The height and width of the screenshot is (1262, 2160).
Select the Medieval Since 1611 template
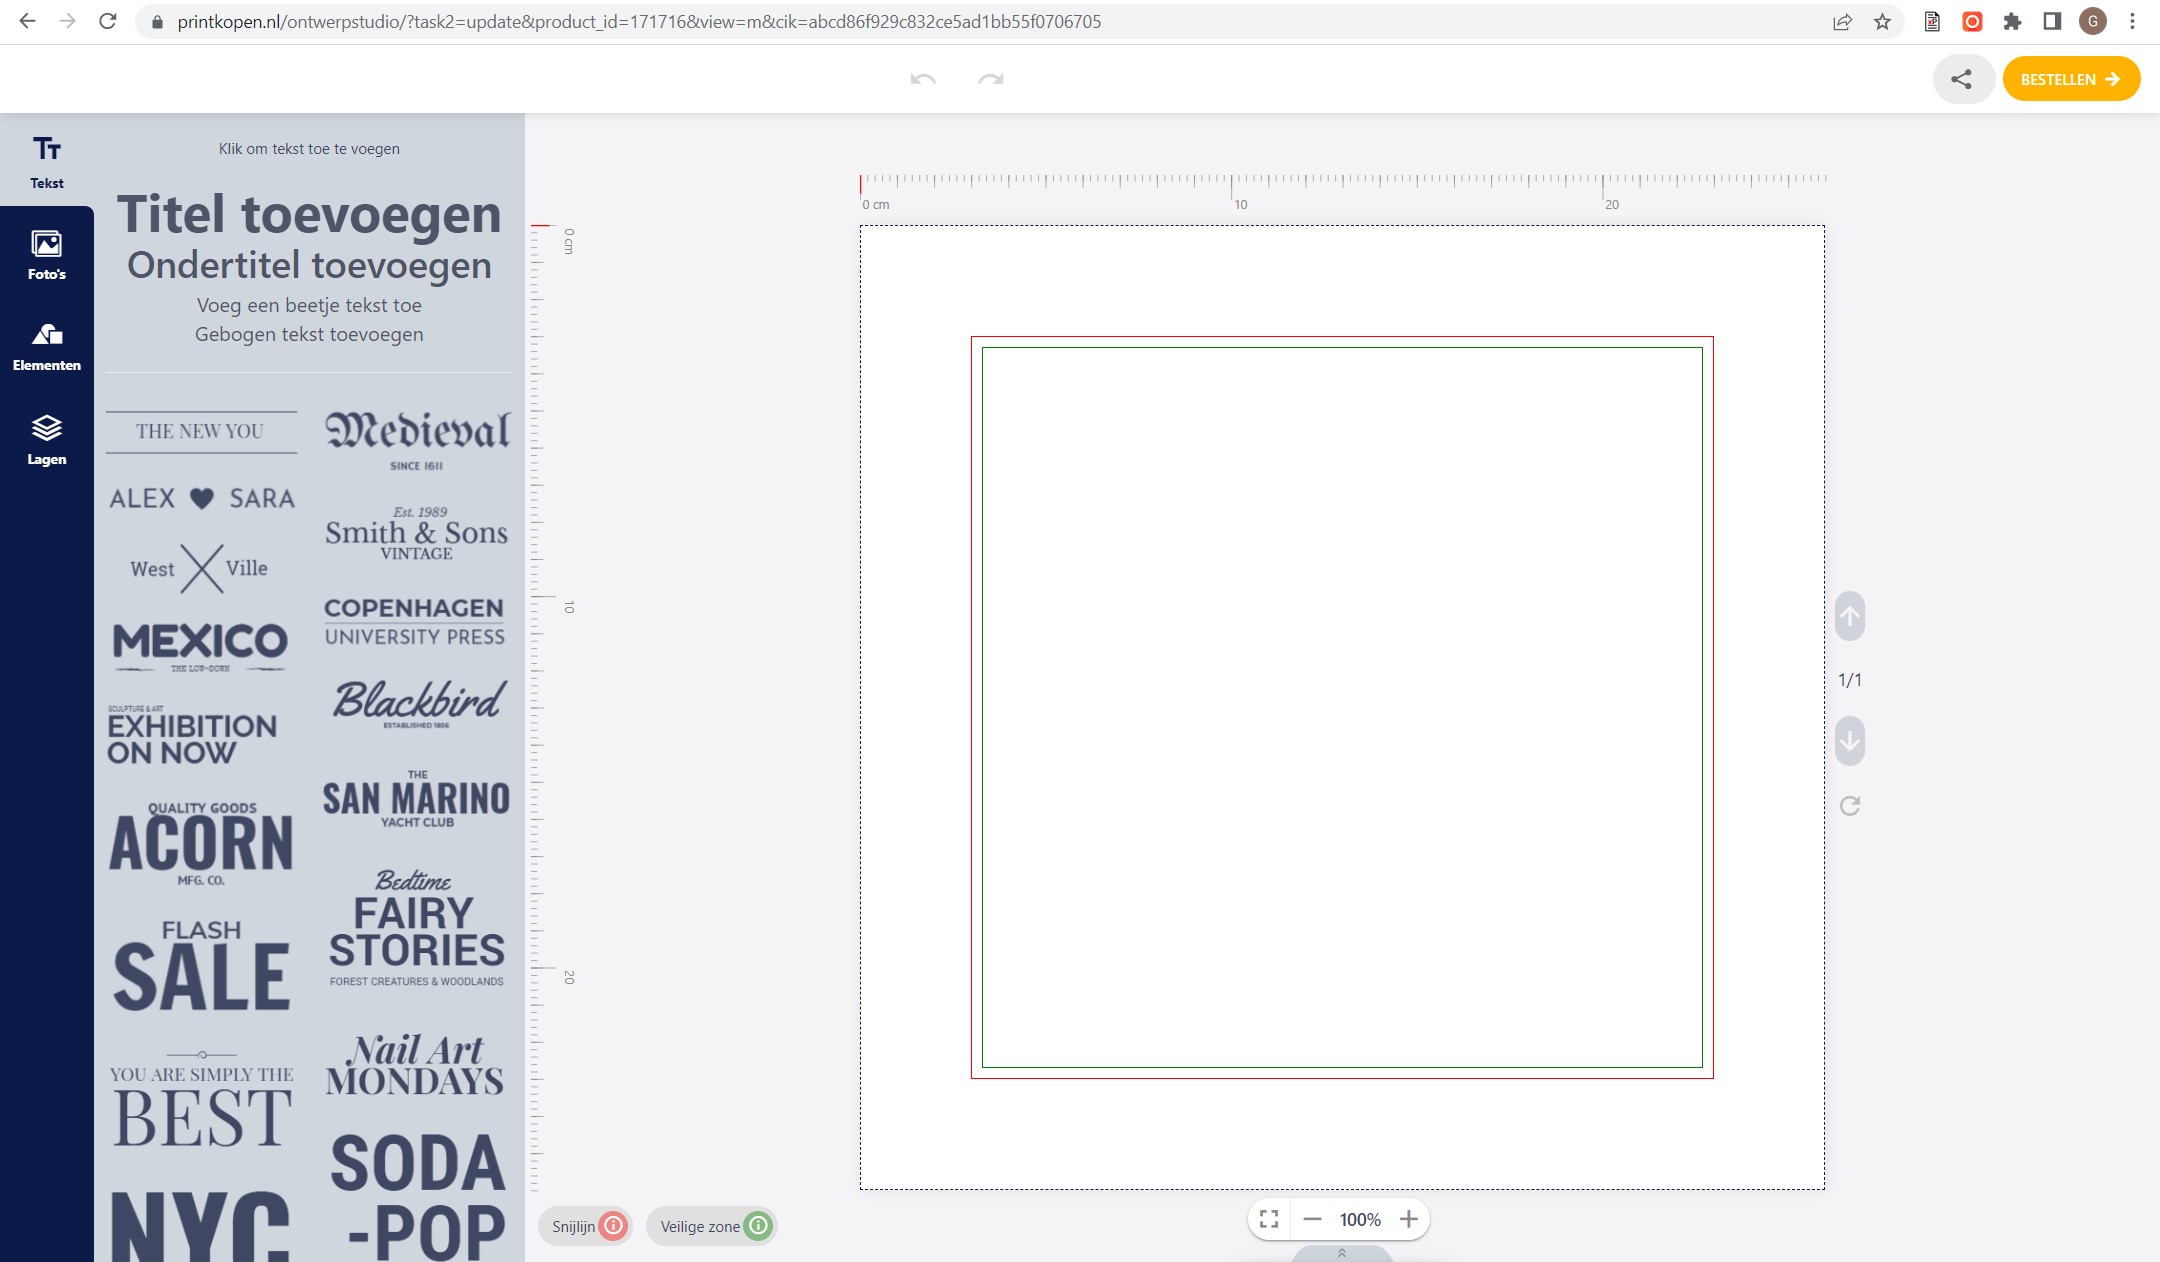pos(416,440)
